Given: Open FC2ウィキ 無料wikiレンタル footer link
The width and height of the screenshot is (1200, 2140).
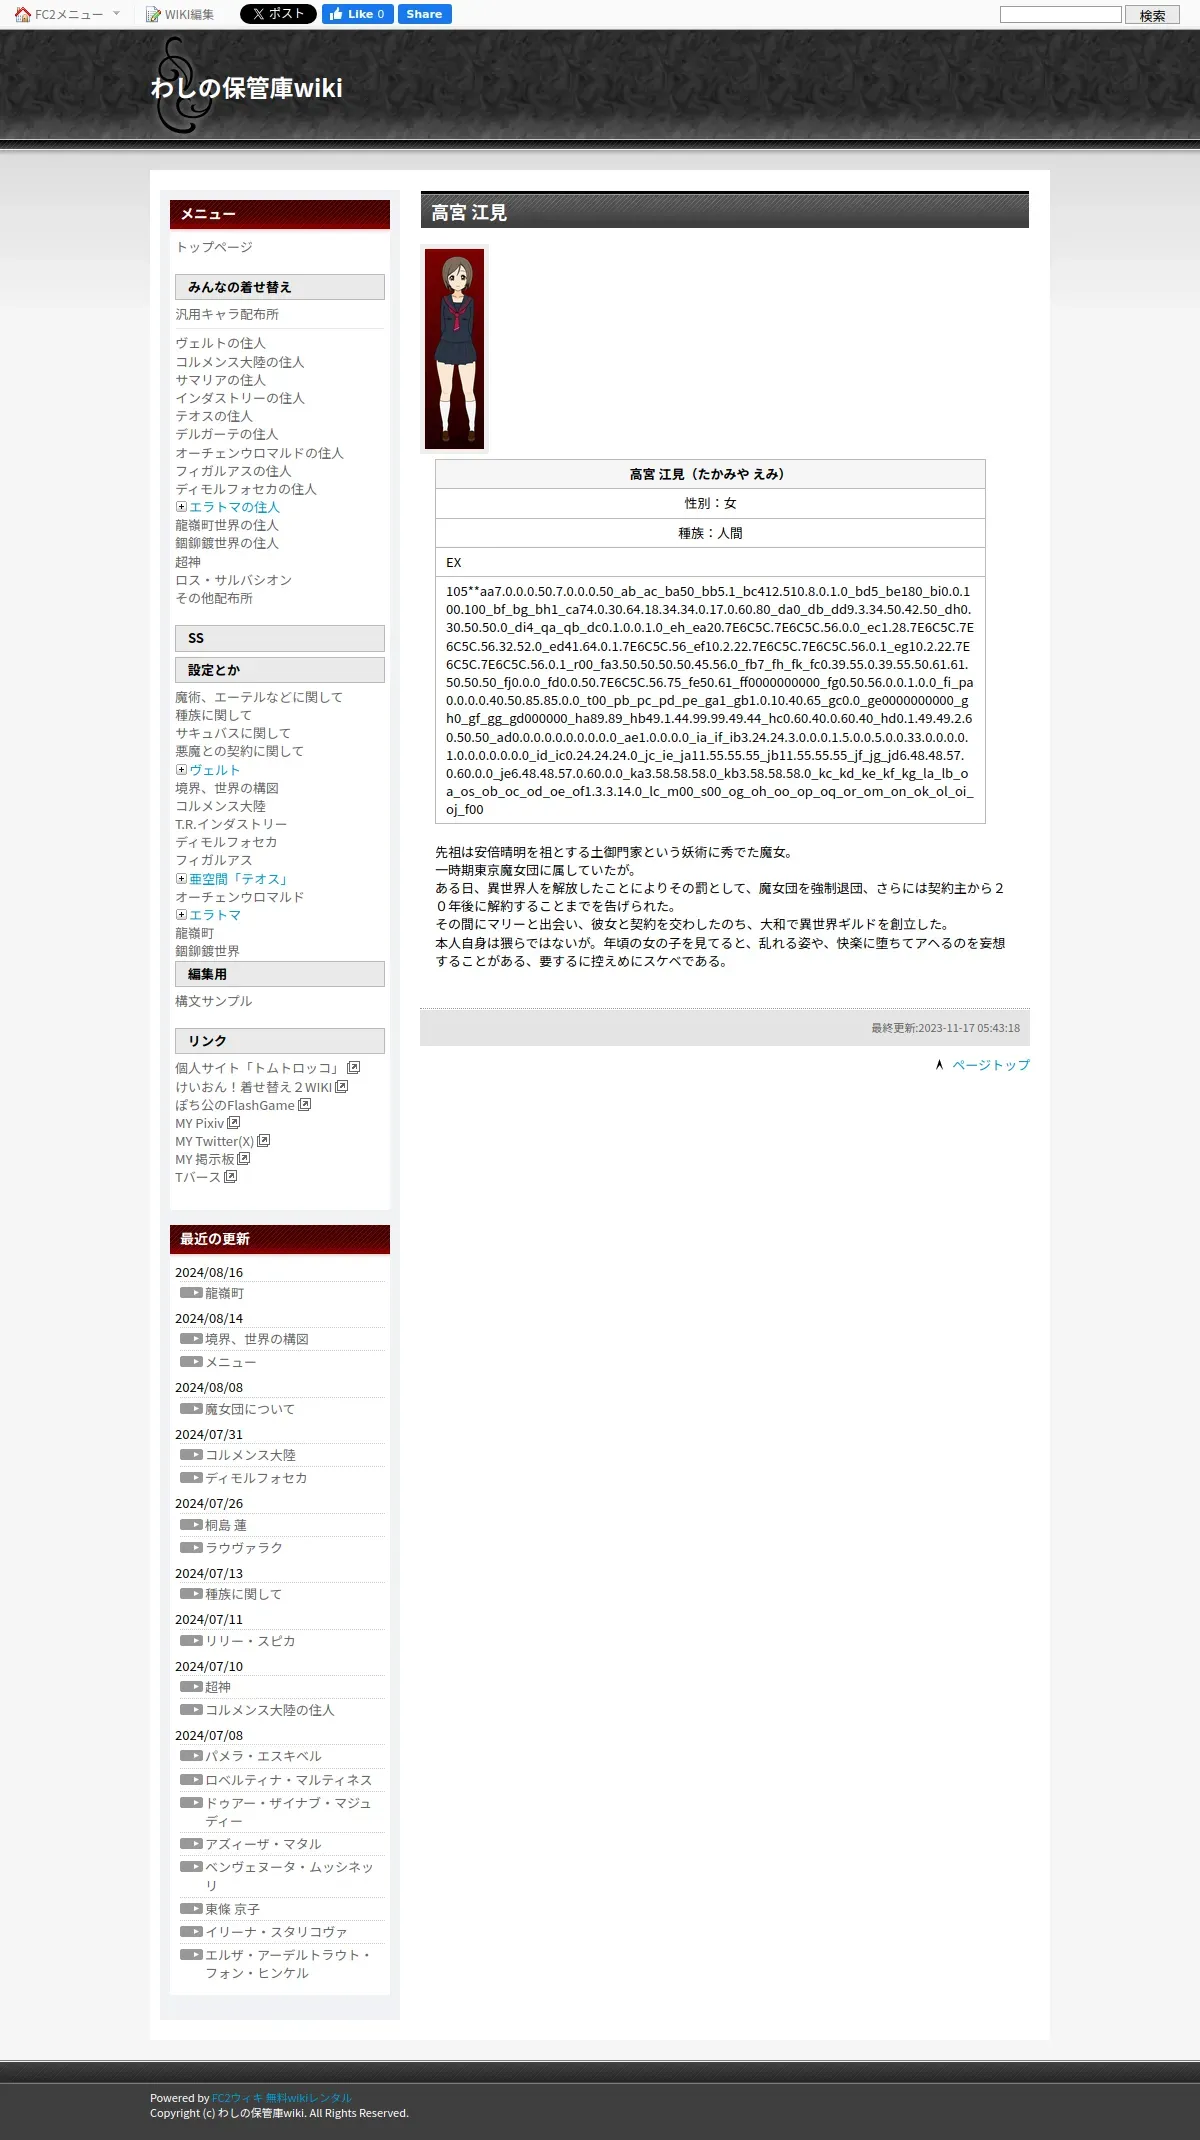Looking at the screenshot, I should [x=282, y=2098].
